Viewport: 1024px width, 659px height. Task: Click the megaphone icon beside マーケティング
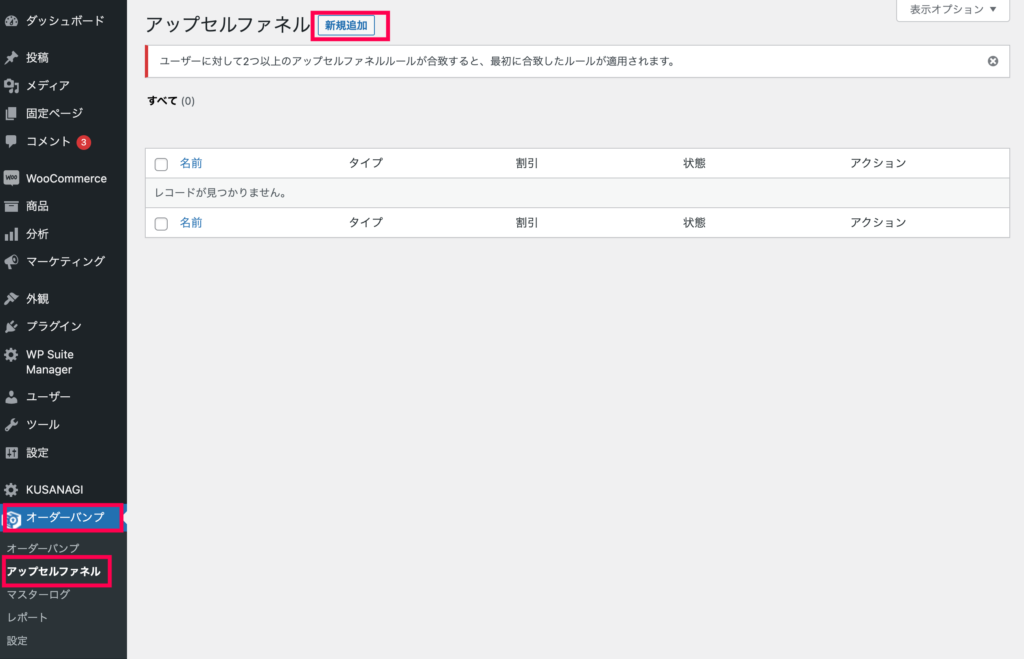[x=11, y=262]
